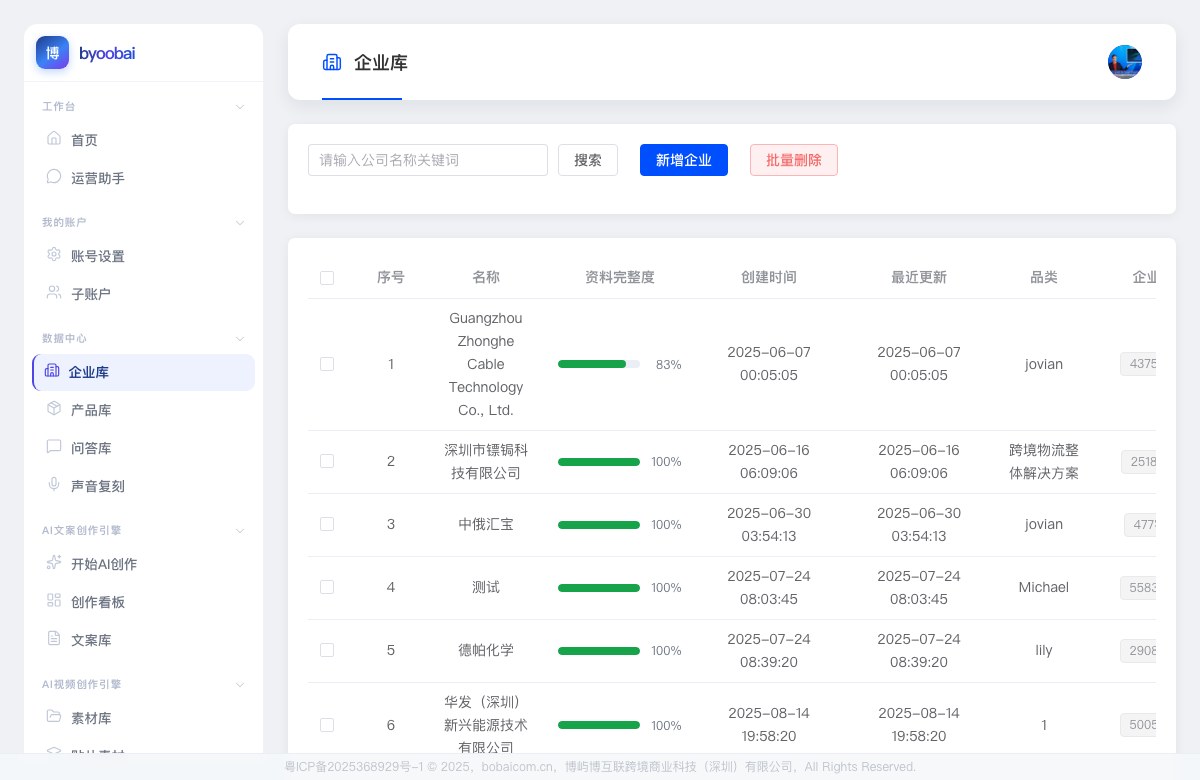
Task: Click the 100% progress bar for 中俄汇宝
Action: 599,524
